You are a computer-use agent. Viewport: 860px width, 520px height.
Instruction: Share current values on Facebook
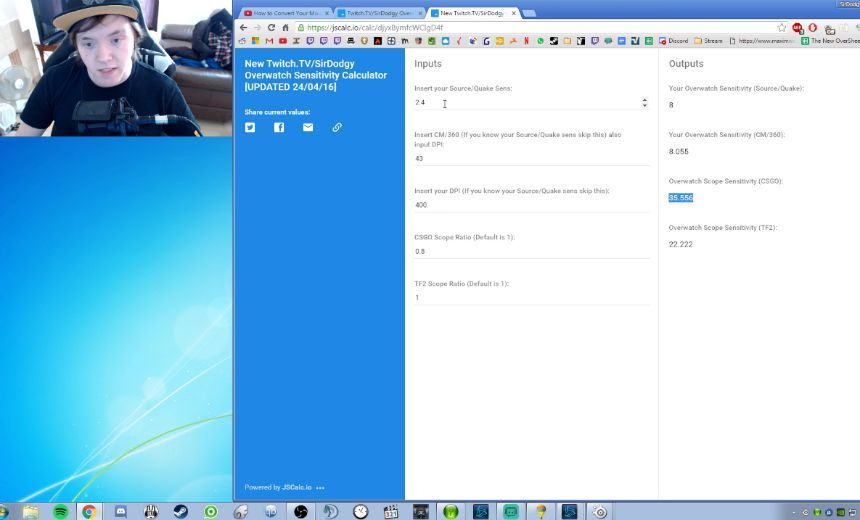coord(279,128)
